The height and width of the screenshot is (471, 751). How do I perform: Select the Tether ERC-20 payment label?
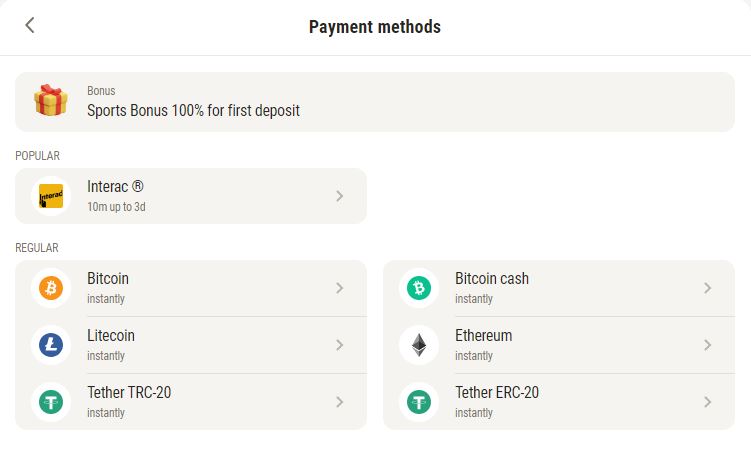pos(497,393)
